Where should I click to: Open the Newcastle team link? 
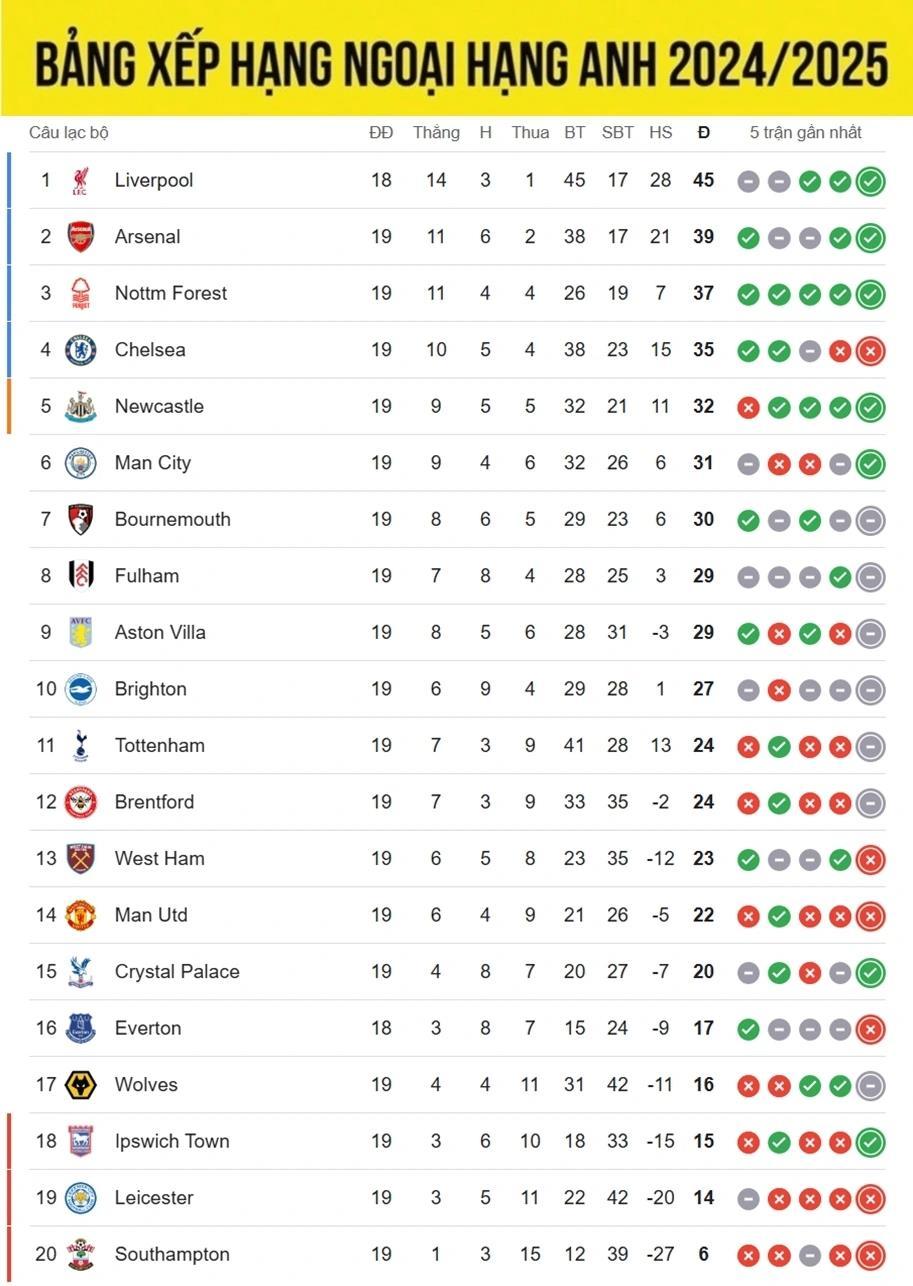pos(159,406)
